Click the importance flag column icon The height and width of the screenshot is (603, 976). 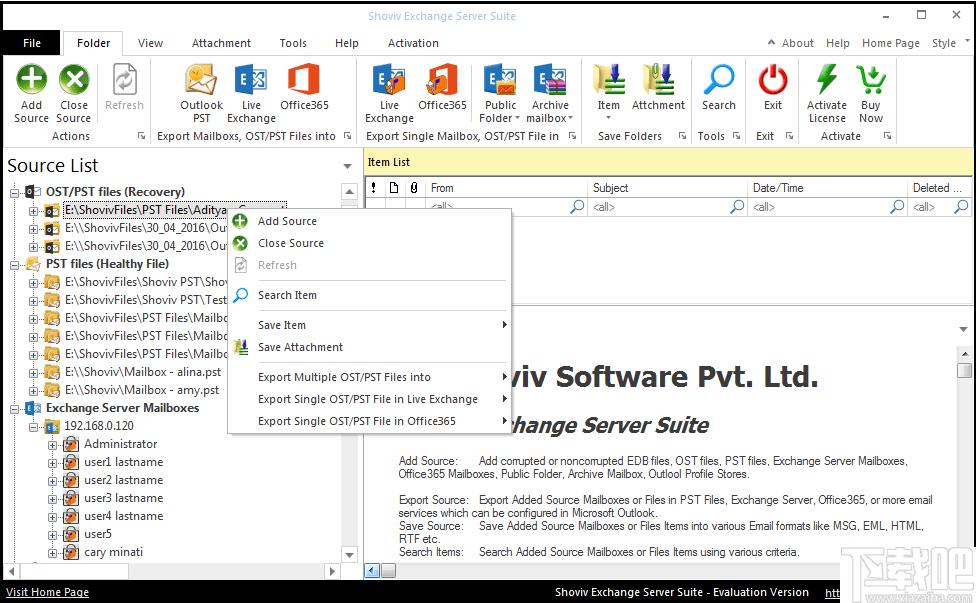[x=373, y=187]
